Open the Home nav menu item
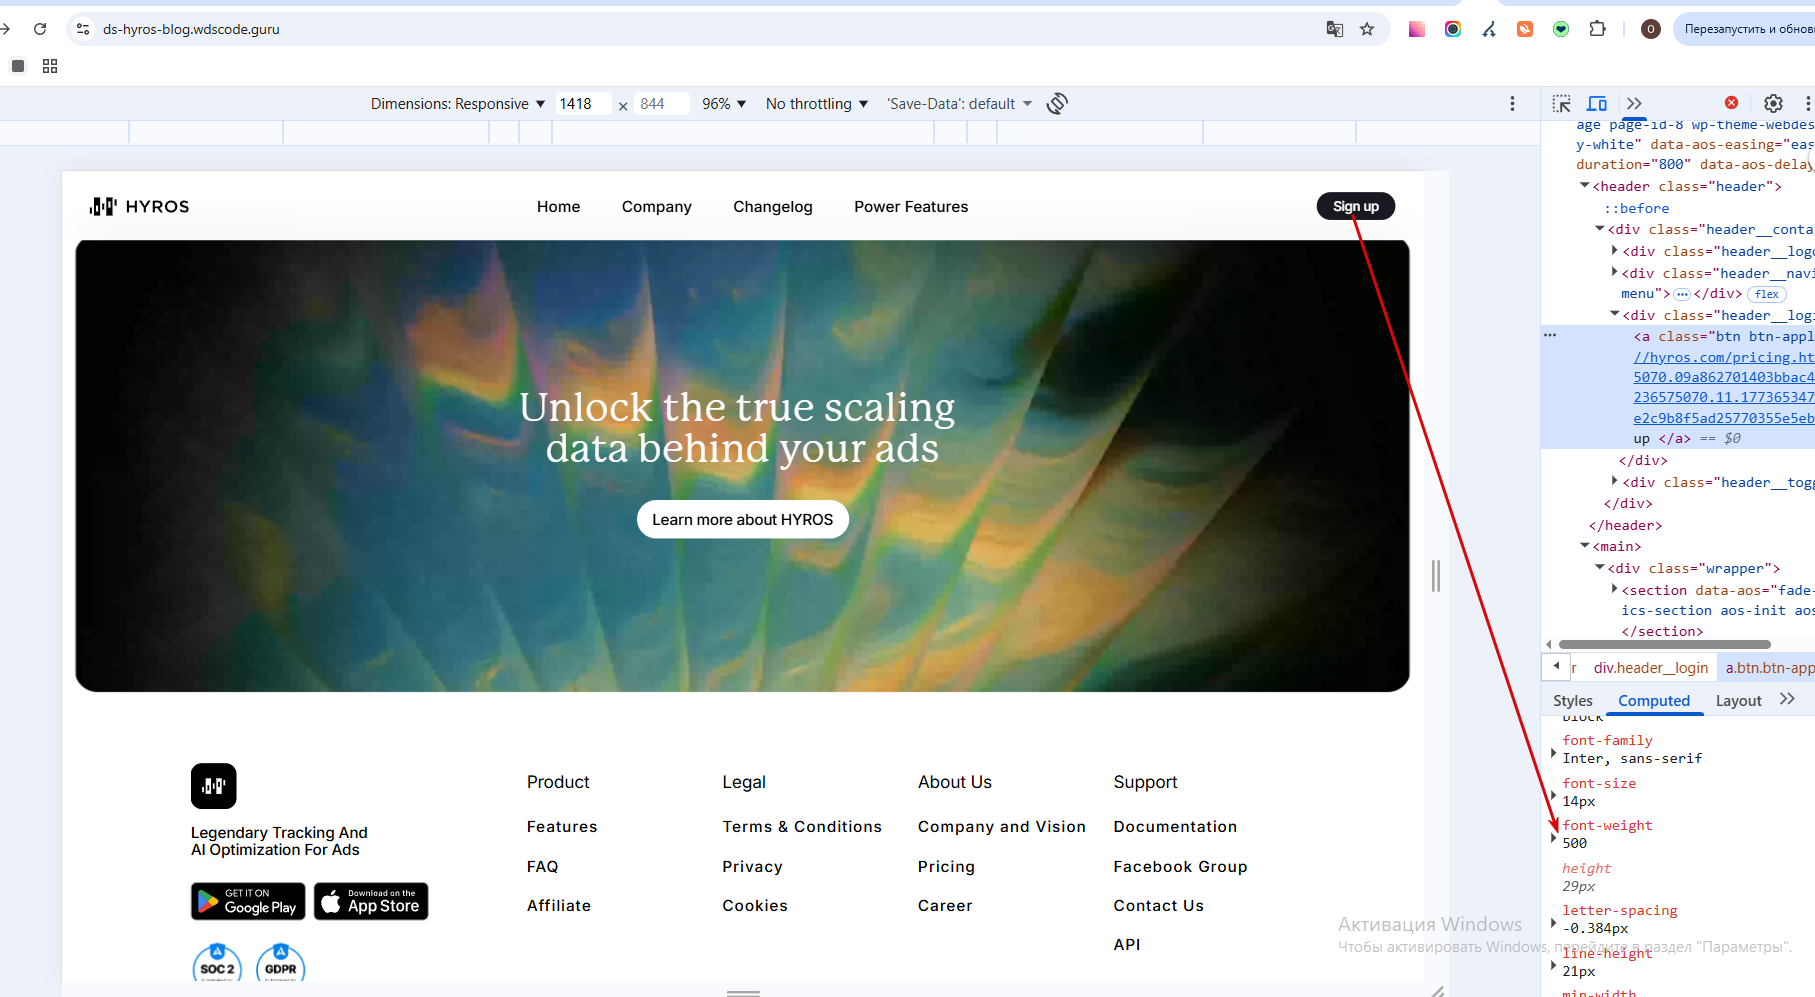This screenshot has width=1815, height=997. click(558, 207)
